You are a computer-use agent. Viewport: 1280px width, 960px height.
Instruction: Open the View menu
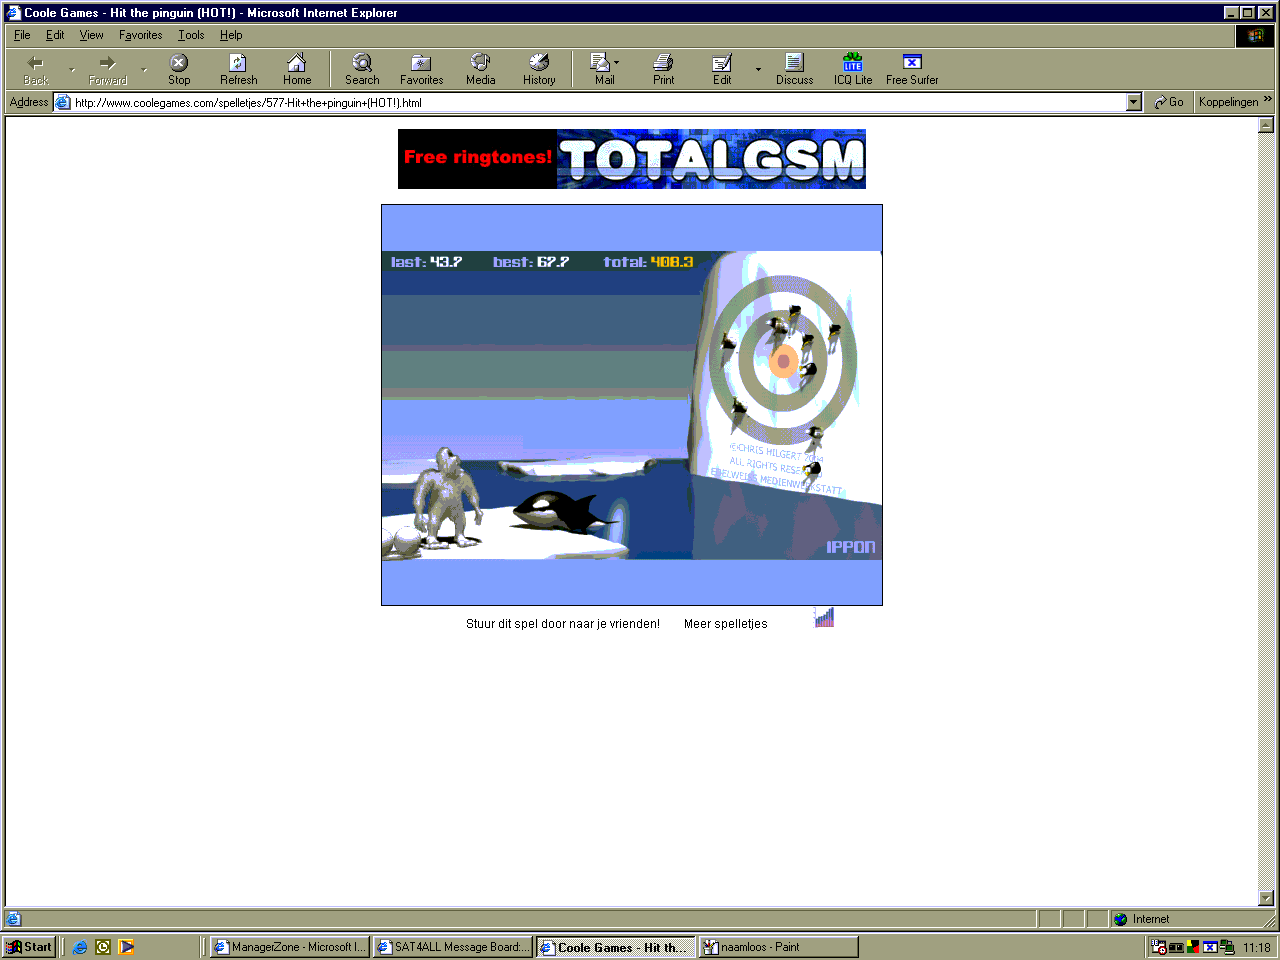click(x=91, y=35)
